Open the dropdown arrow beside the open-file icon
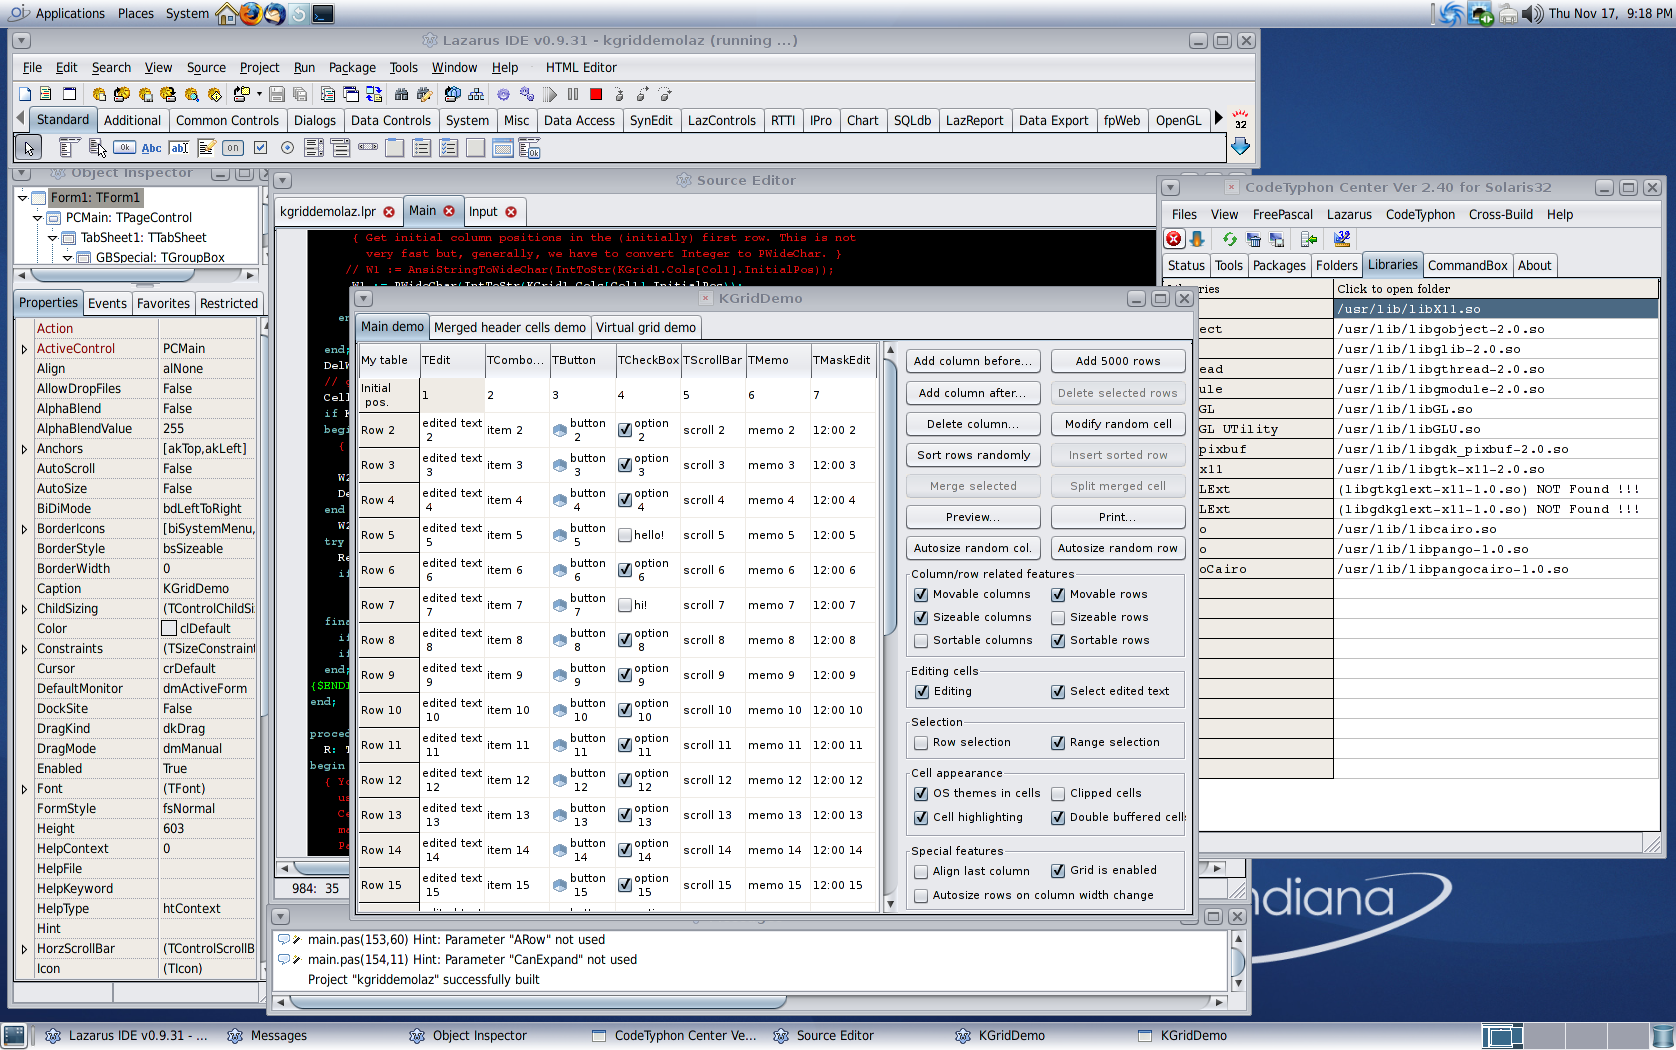Screen dimensions: 1676x1050 tap(259, 94)
